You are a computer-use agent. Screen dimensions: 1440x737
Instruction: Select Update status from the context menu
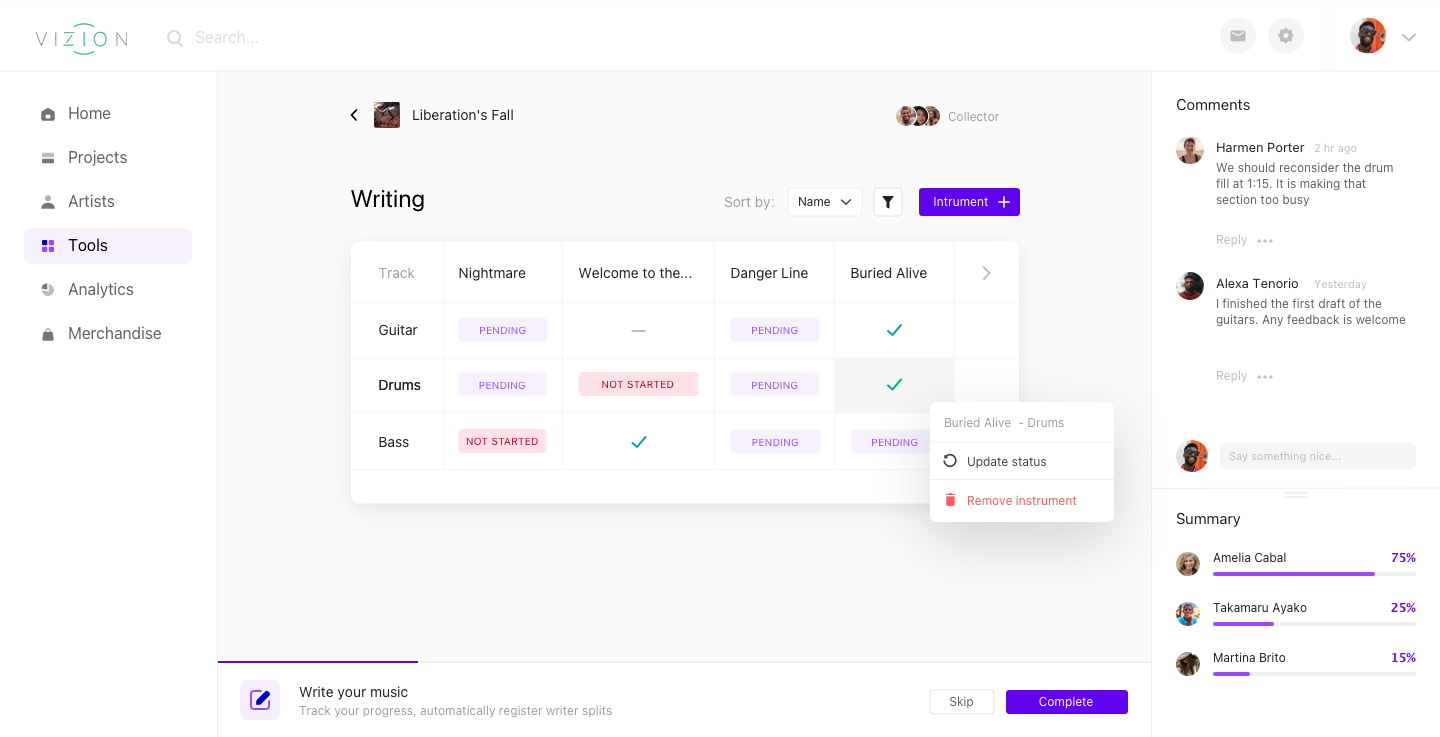[x=1006, y=462]
